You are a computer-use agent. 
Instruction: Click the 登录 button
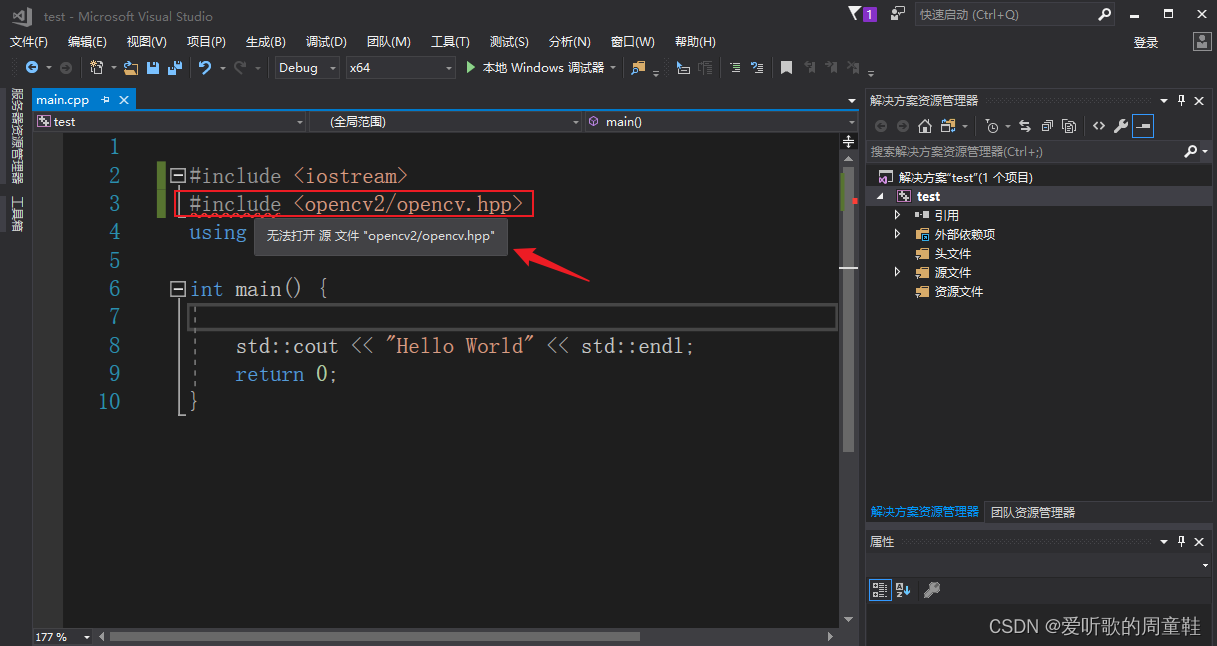[x=1145, y=41]
